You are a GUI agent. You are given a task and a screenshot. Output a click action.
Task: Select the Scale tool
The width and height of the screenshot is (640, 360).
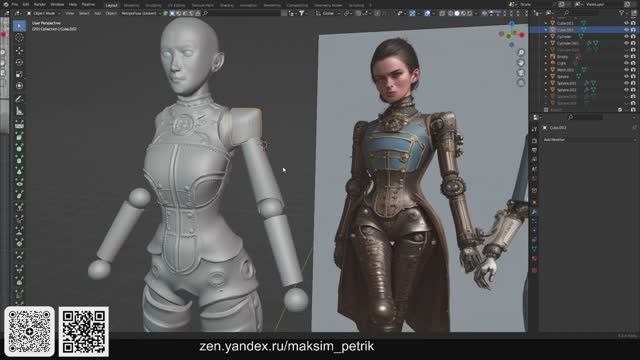(19, 74)
